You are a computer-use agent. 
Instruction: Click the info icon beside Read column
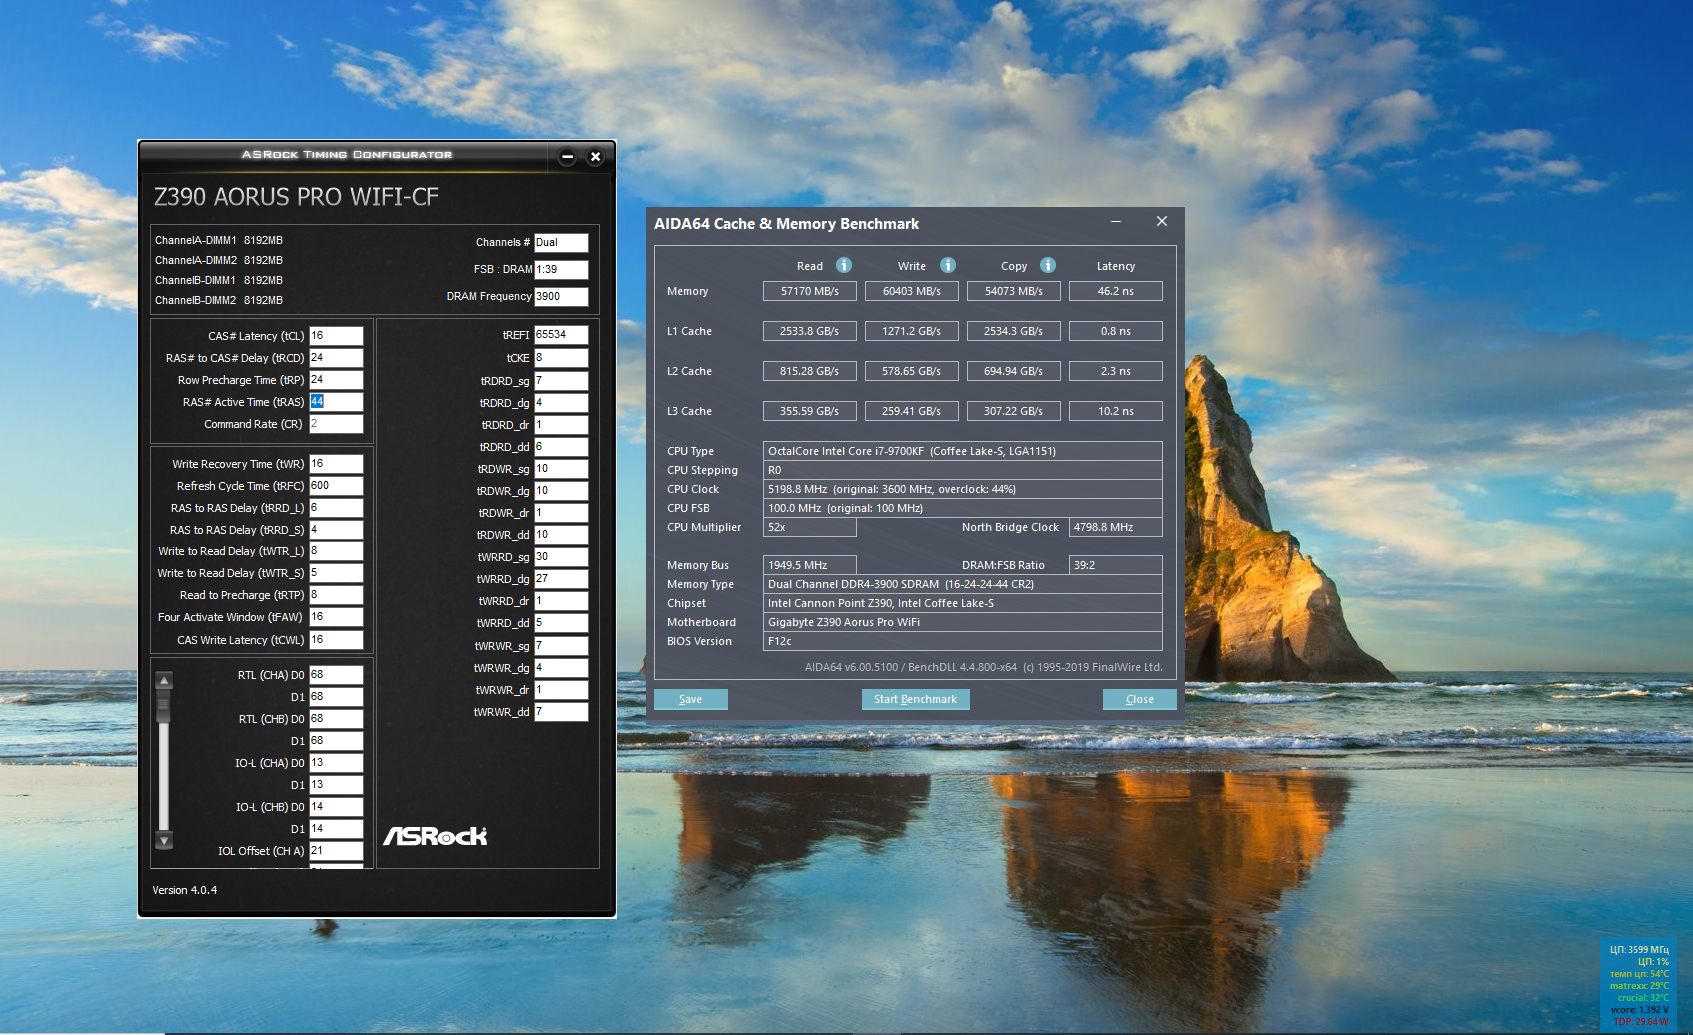point(844,265)
